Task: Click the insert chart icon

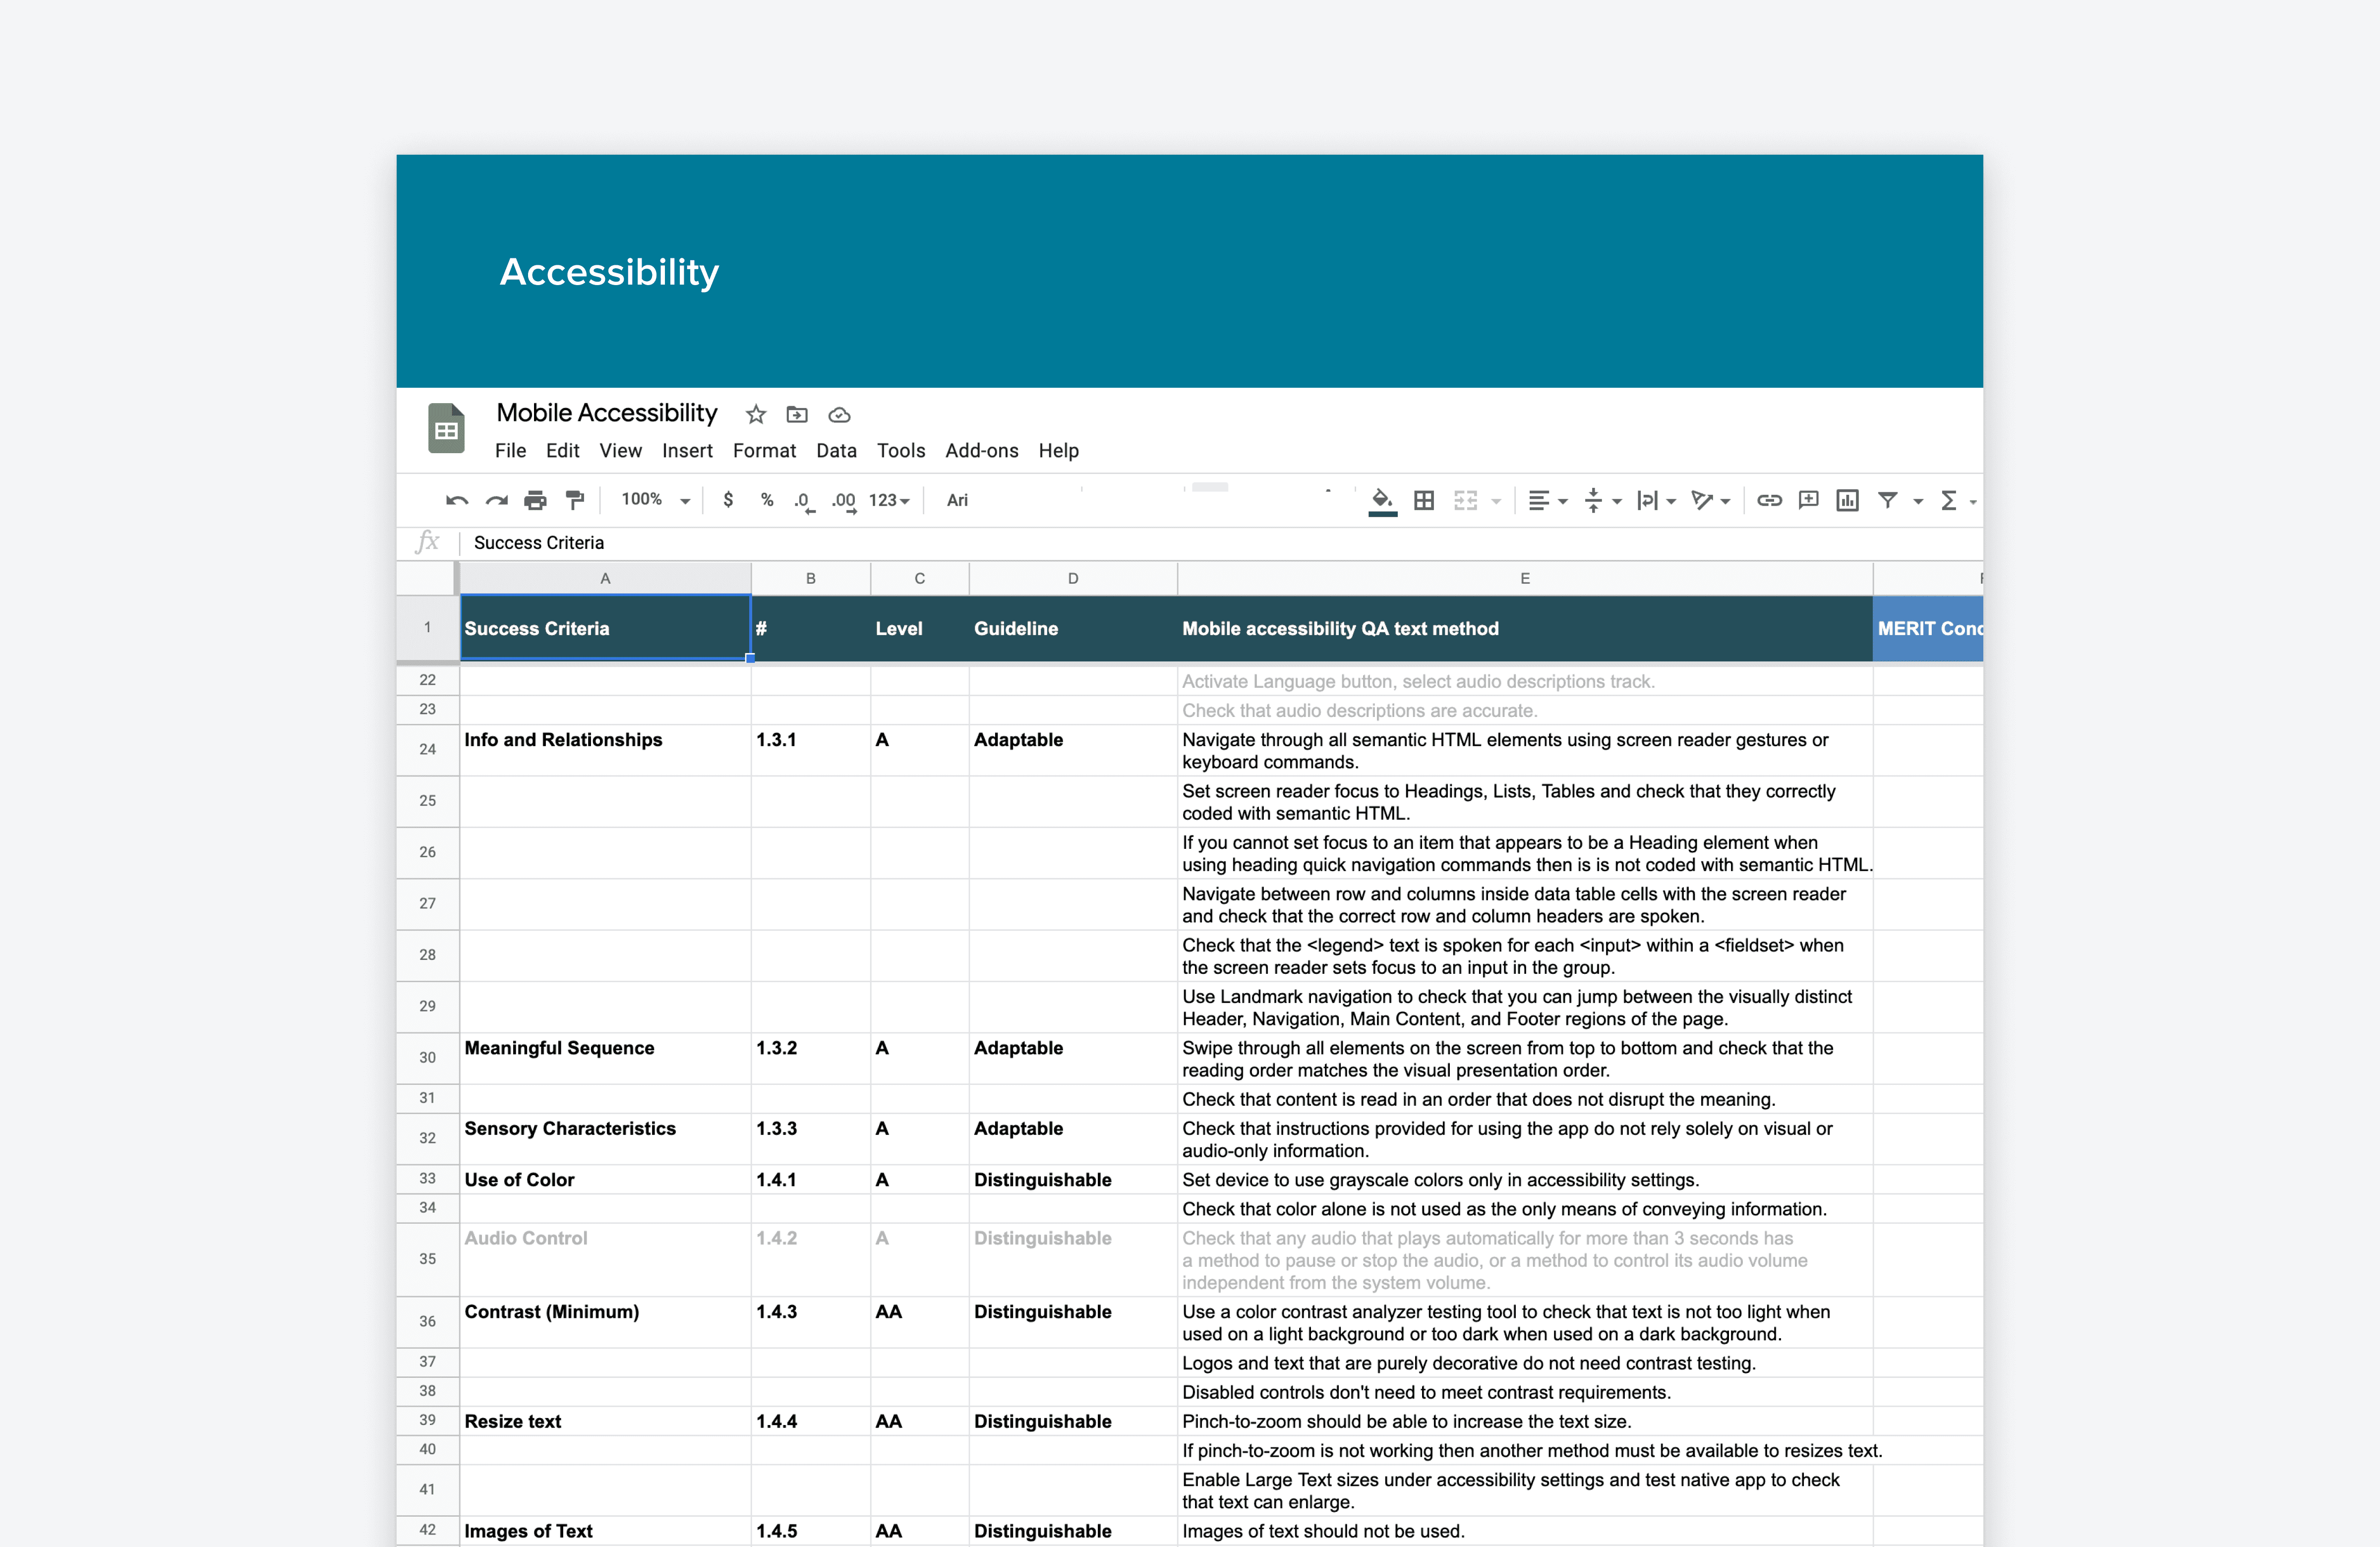Action: (1847, 500)
